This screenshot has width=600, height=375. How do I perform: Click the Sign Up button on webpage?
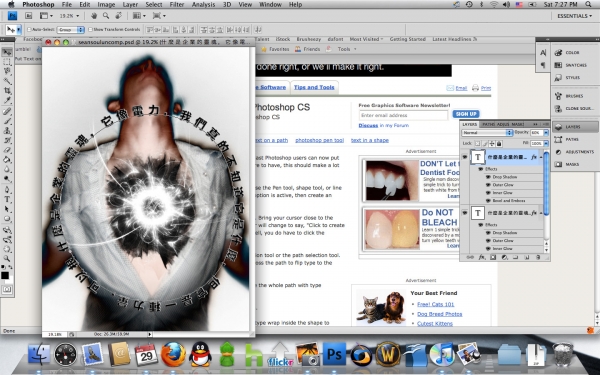click(x=466, y=114)
